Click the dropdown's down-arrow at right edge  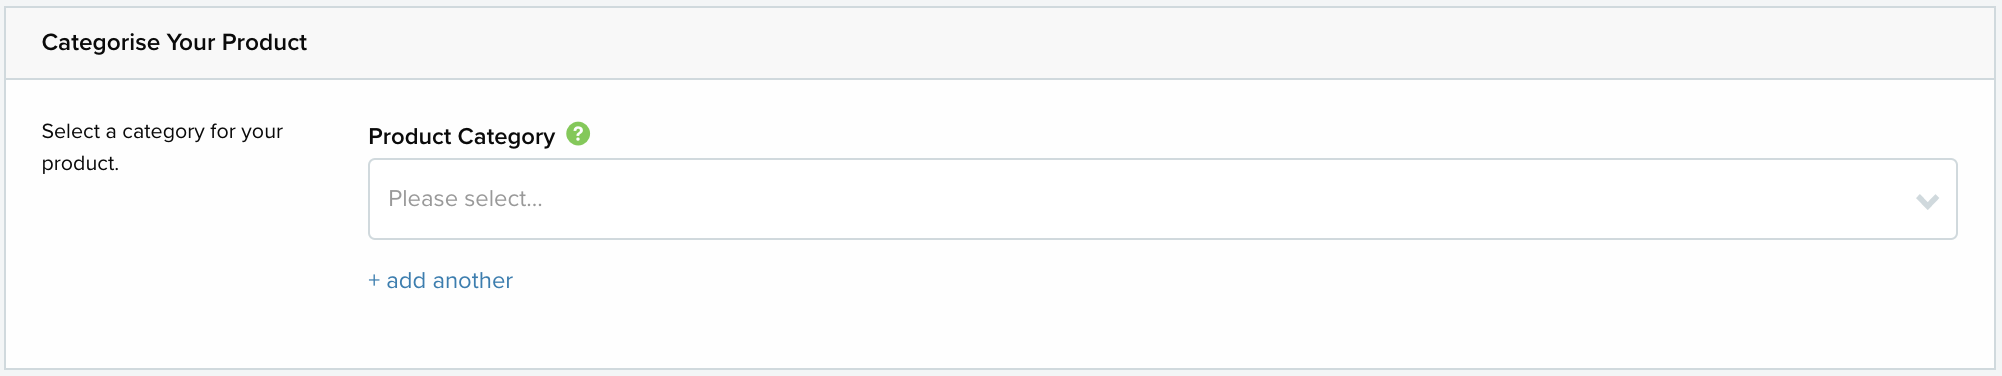[1927, 201]
